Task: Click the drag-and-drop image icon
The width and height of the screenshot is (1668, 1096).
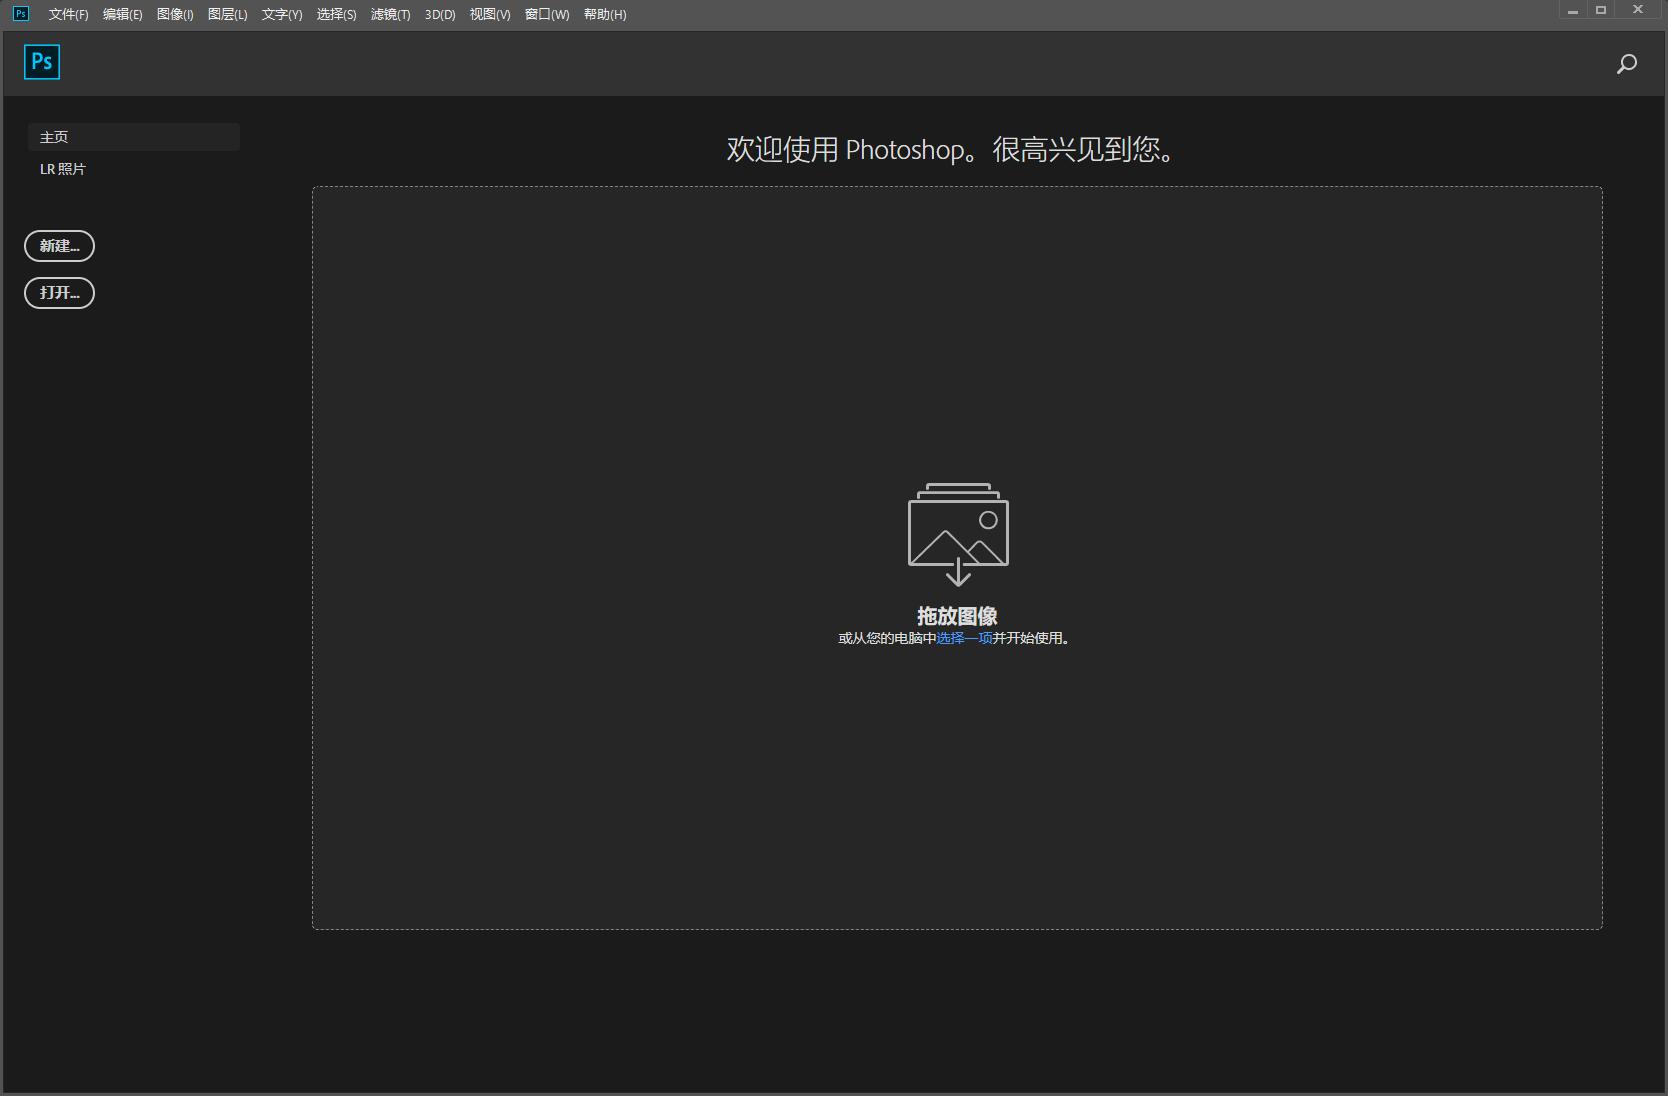Action: (958, 534)
